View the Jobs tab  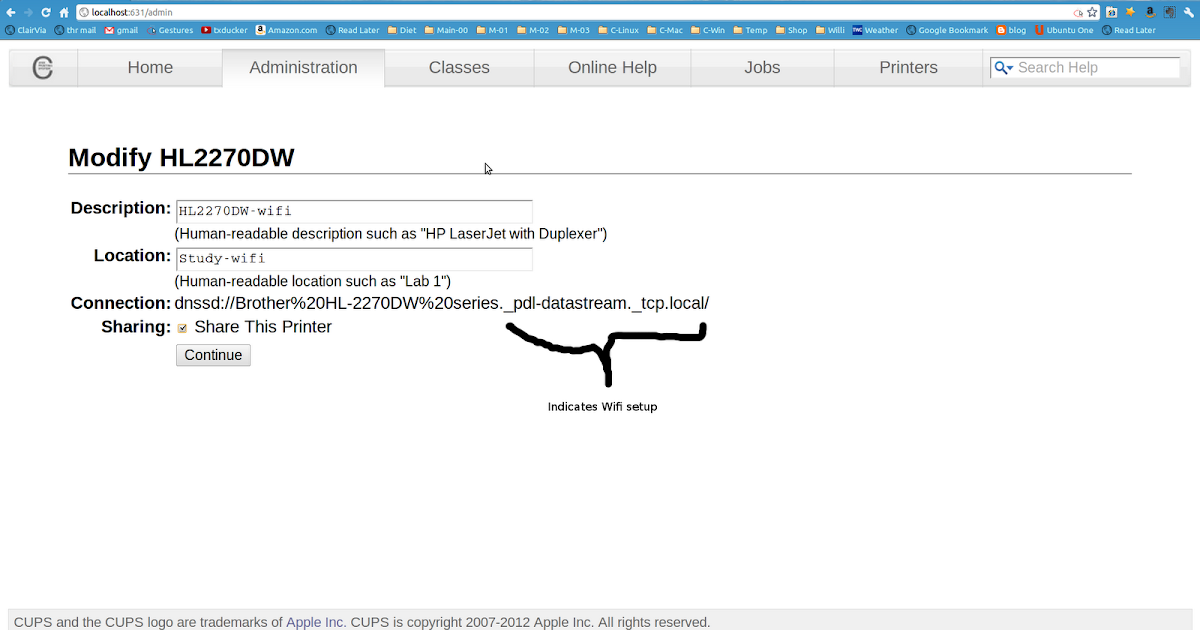coord(762,68)
